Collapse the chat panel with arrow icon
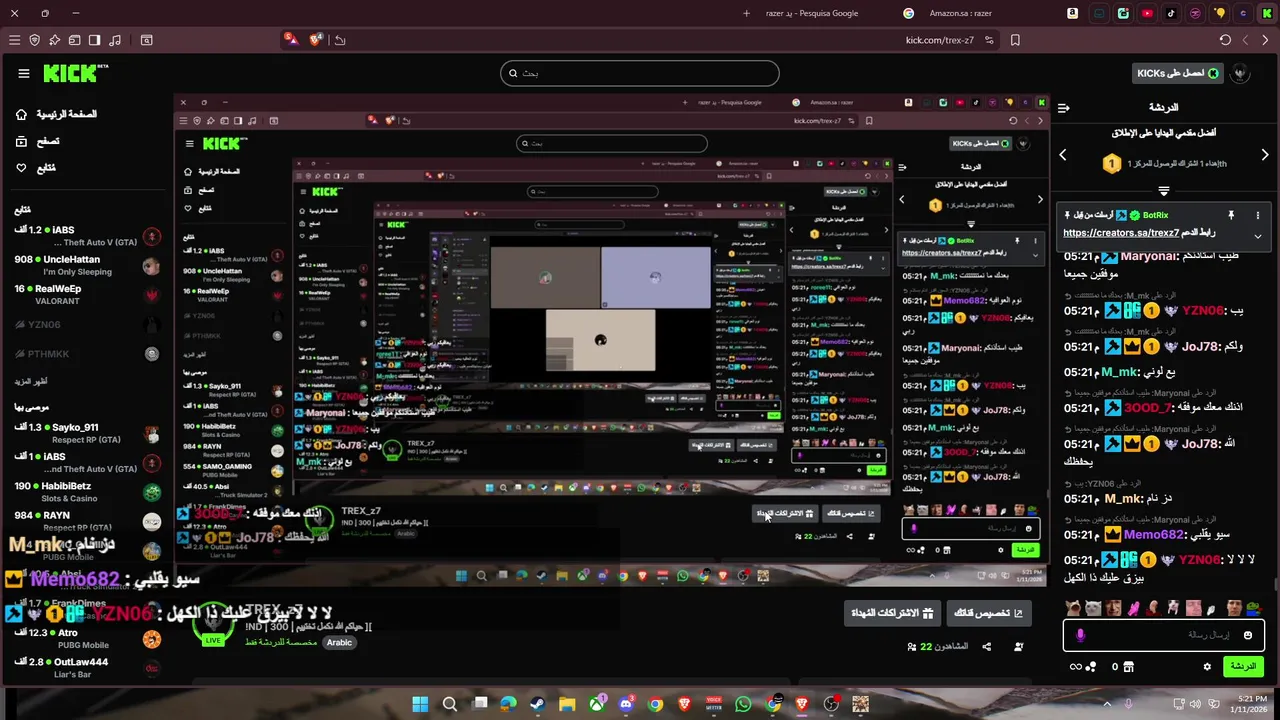The width and height of the screenshot is (1280, 720). (x=1064, y=107)
